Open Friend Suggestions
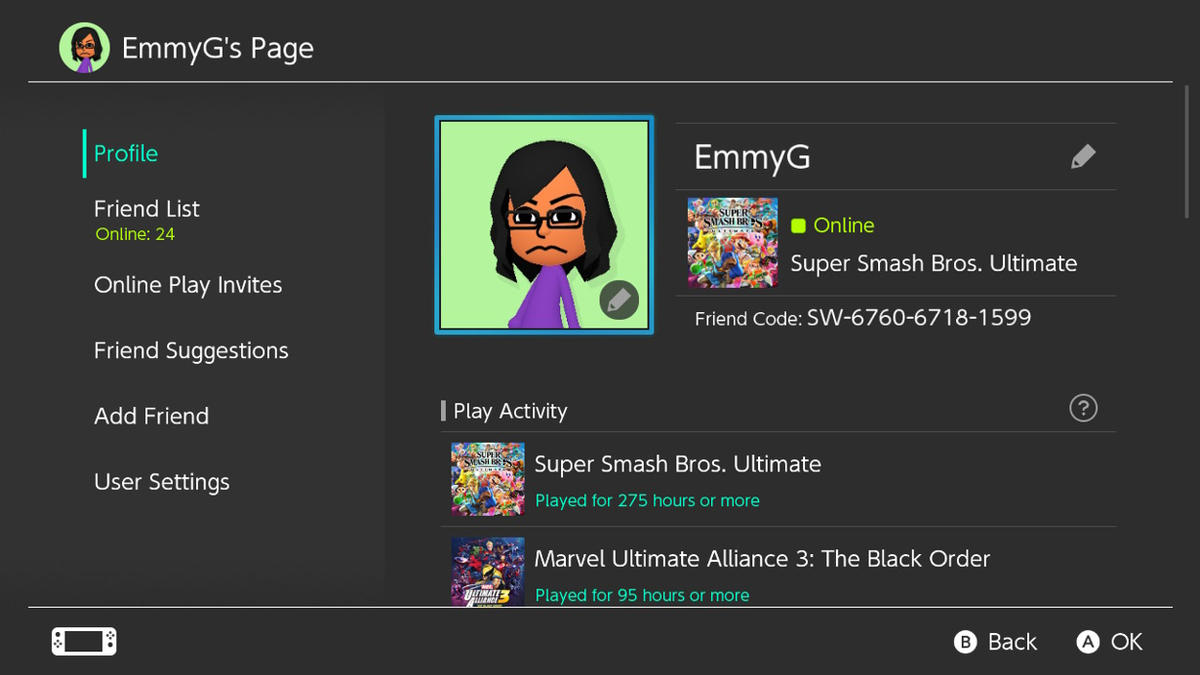The height and width of the screenshot is (675, 1200). 191,351
